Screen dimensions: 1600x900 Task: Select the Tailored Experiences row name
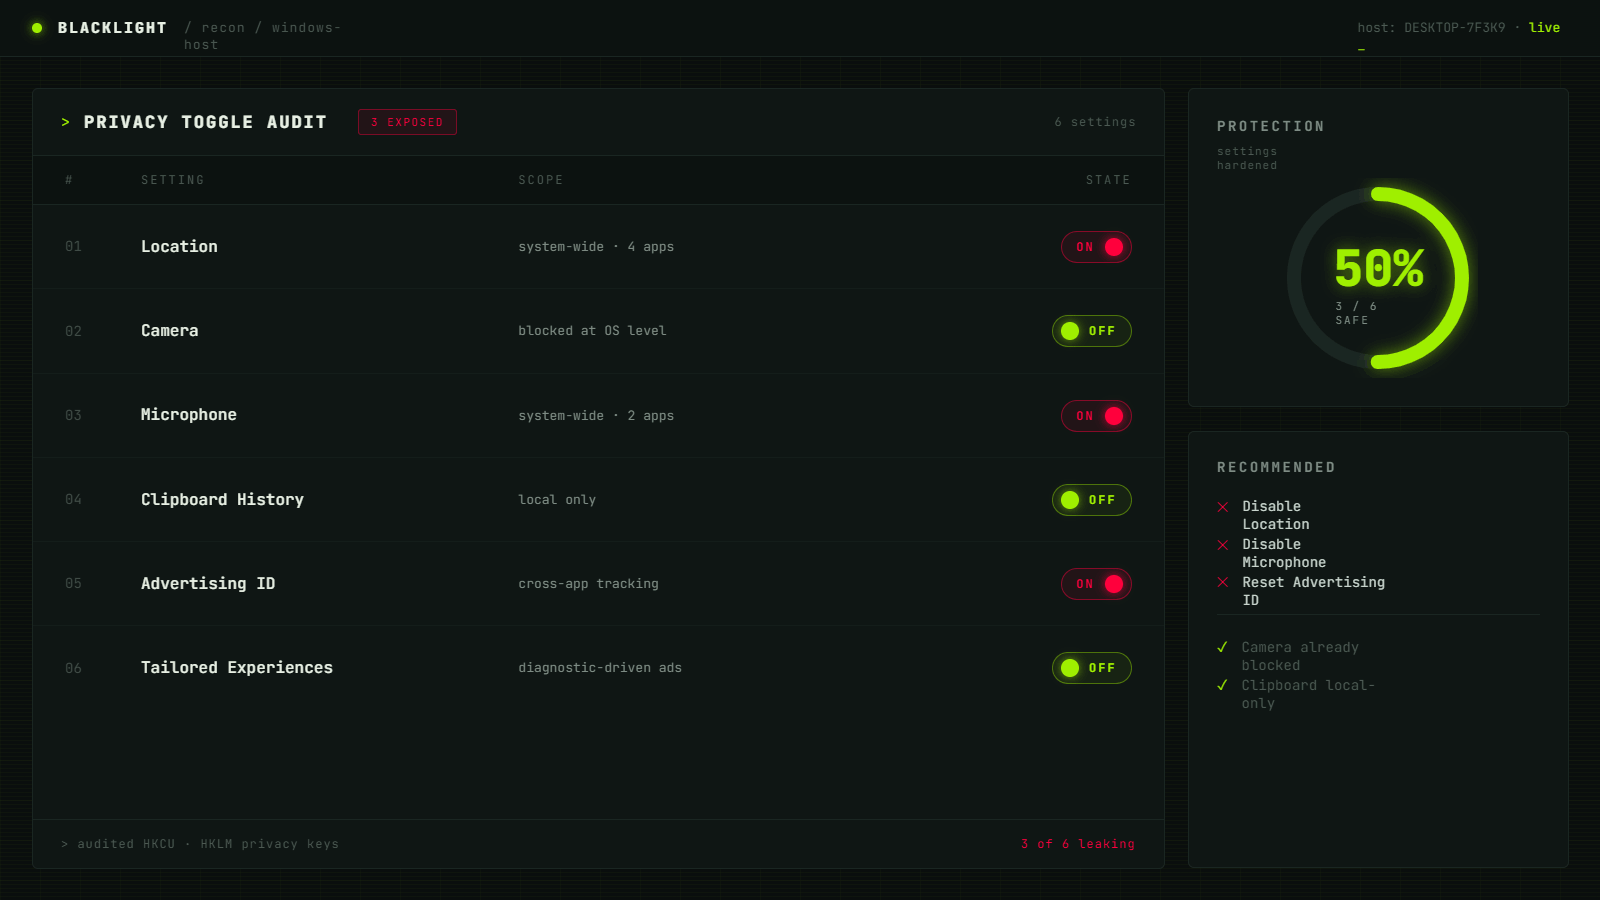(237, 668)
